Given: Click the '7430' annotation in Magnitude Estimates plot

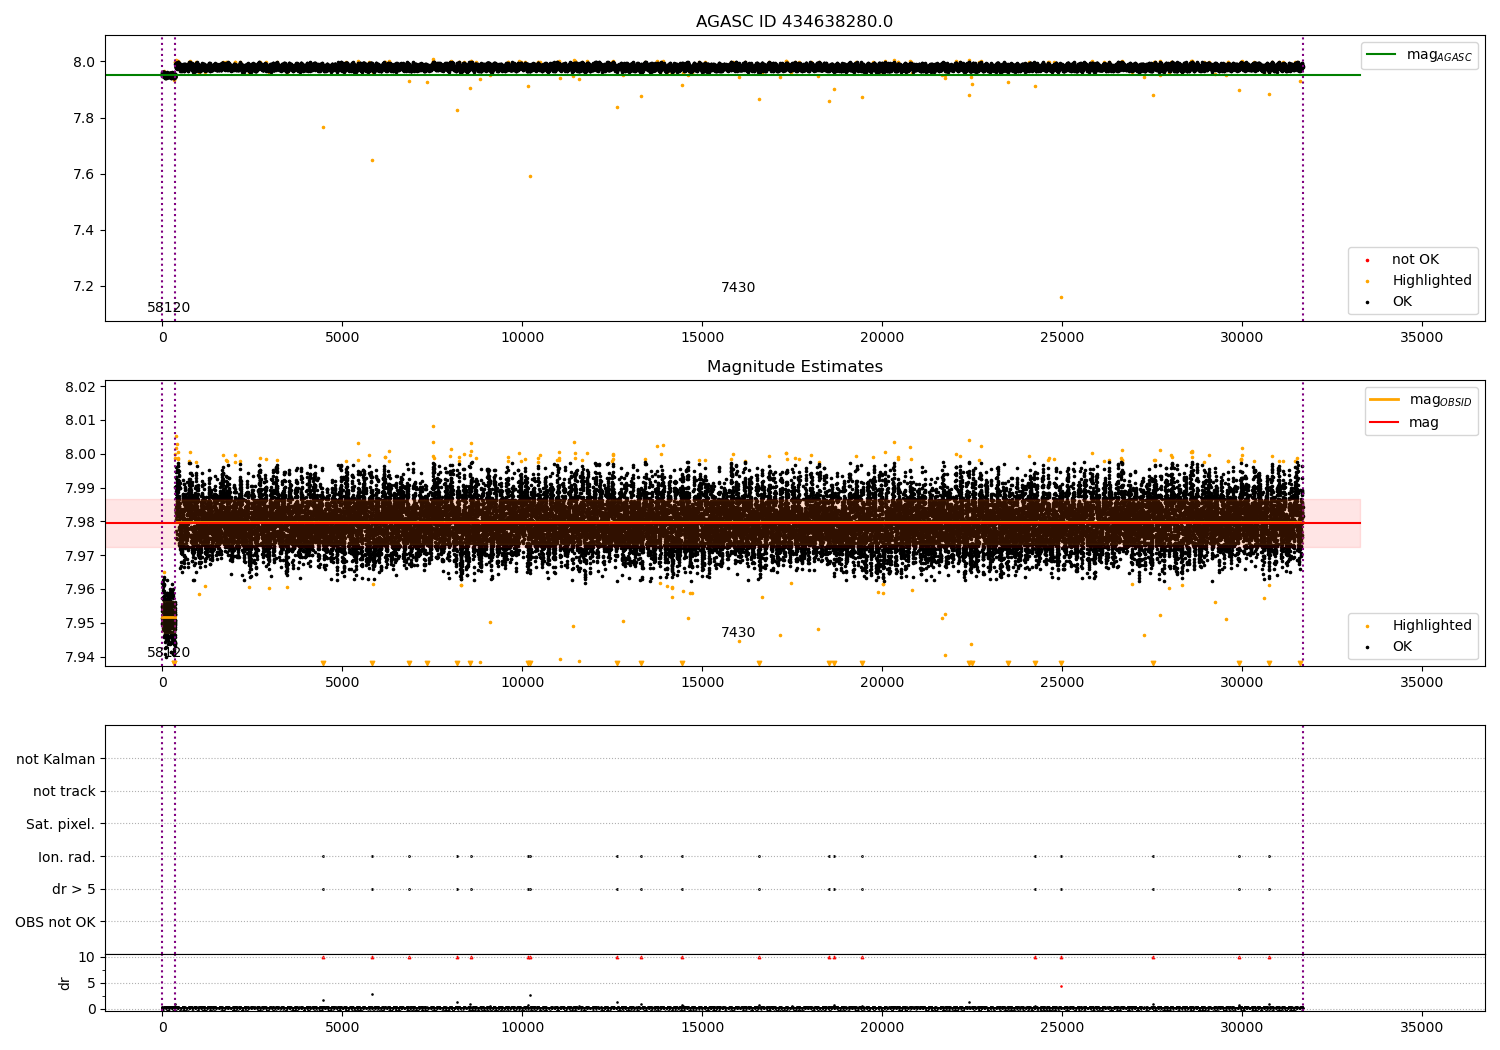Looking at the screenshot, I should (x=738, y=633).
